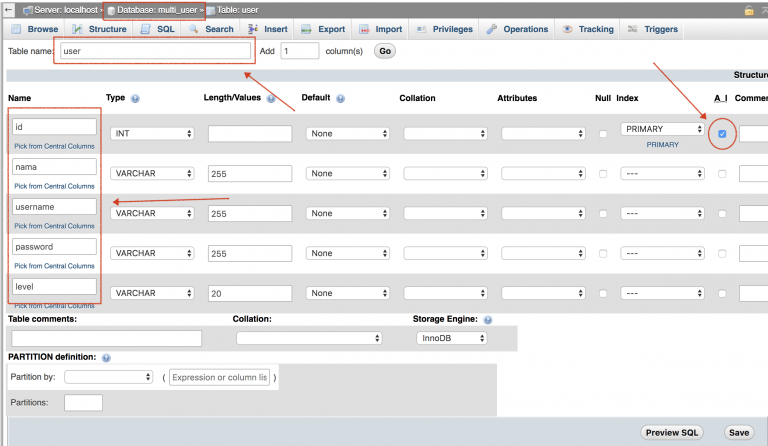Click the Operations wrench icon

[491, 29]
